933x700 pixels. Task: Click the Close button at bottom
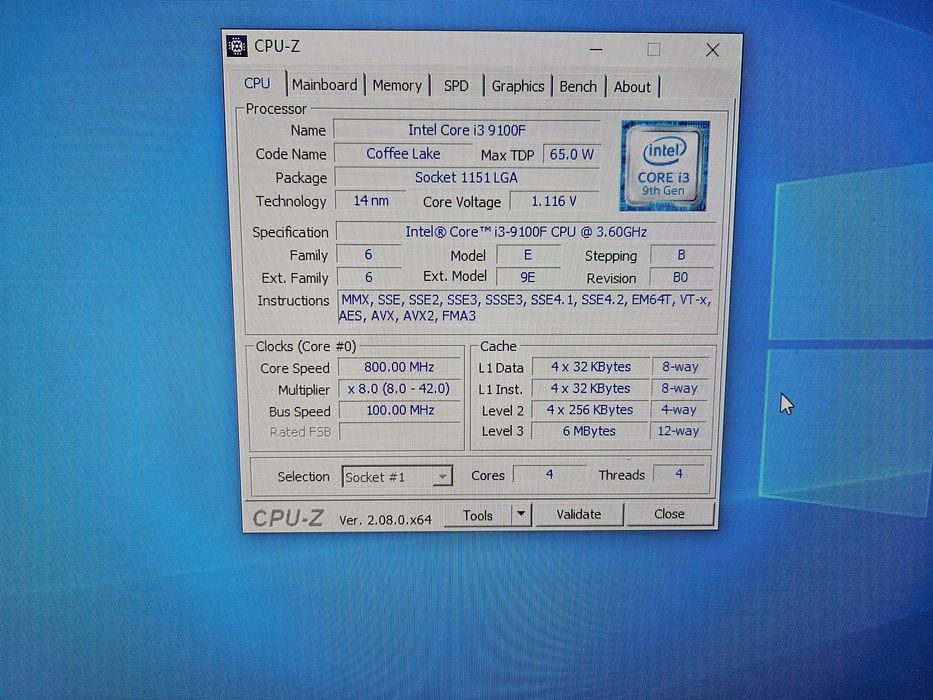point(669,514)
